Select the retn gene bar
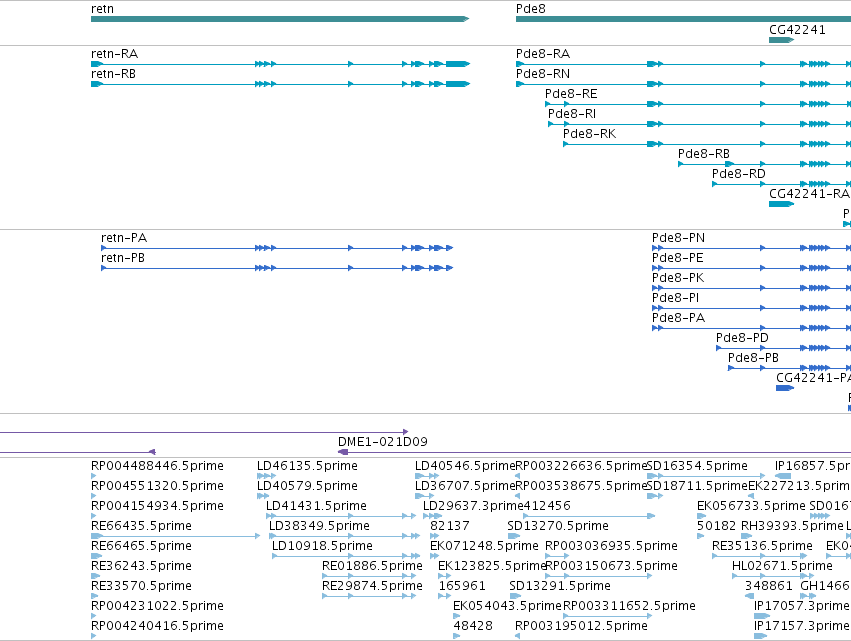This screenshot has height=641, width=851. pyautogui.click(x=280, y=19)
